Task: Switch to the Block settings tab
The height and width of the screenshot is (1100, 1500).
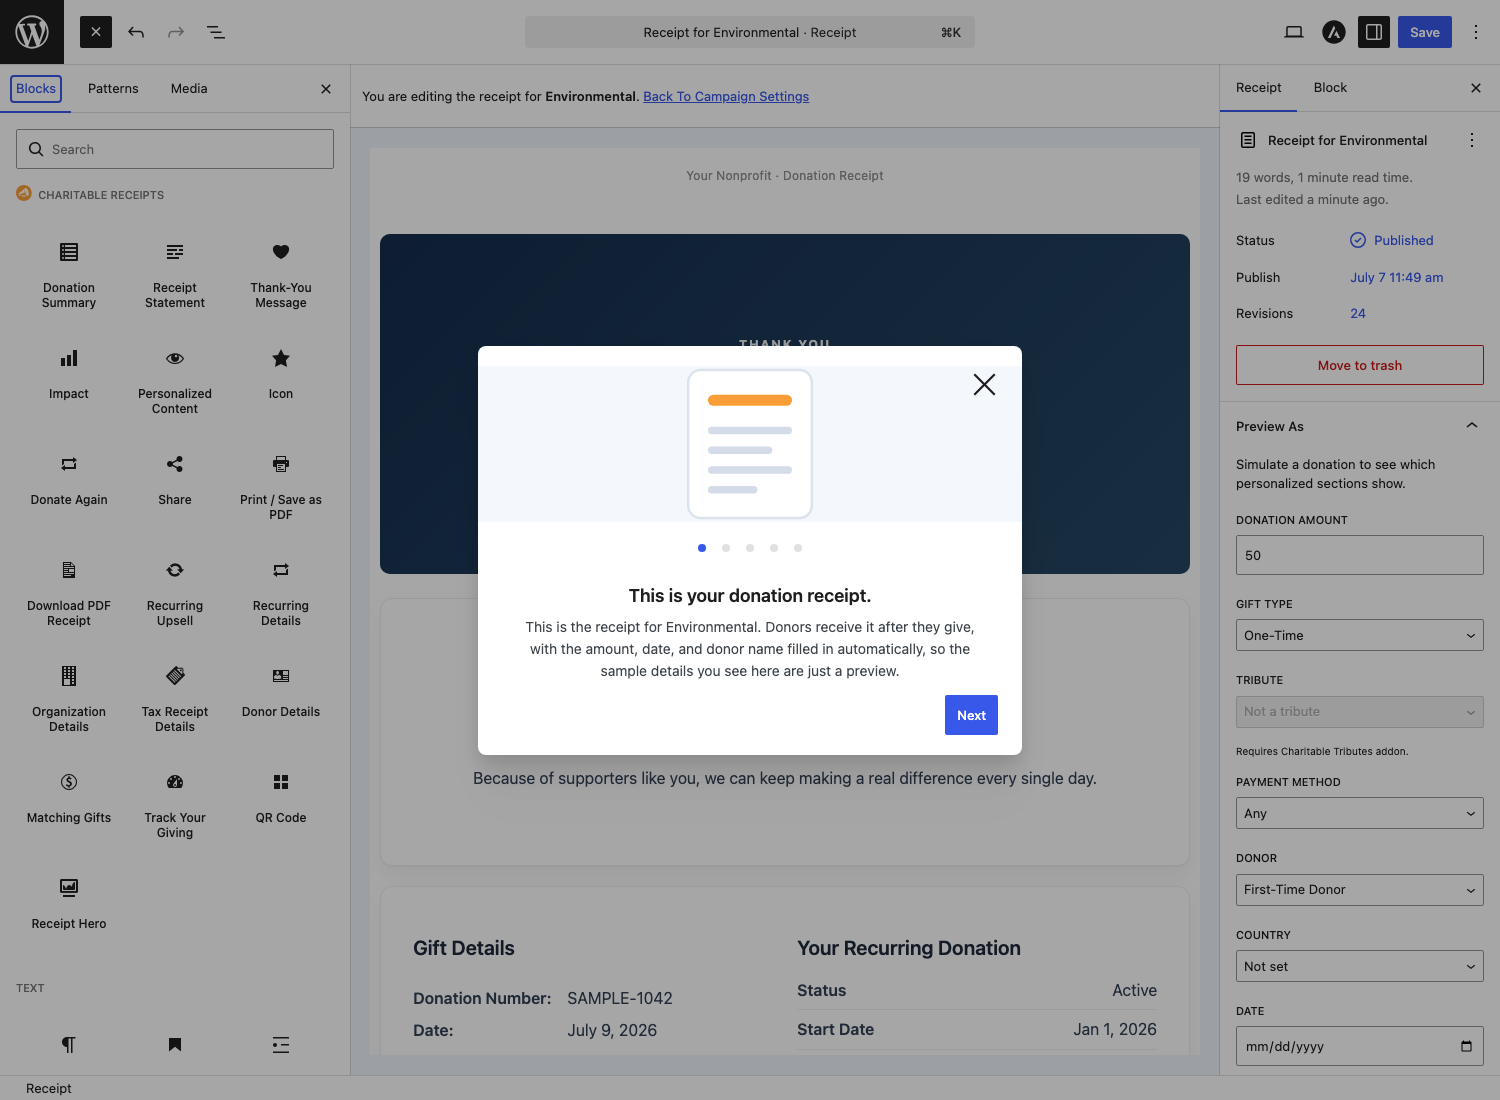Action: click(x=1330, y=88)
